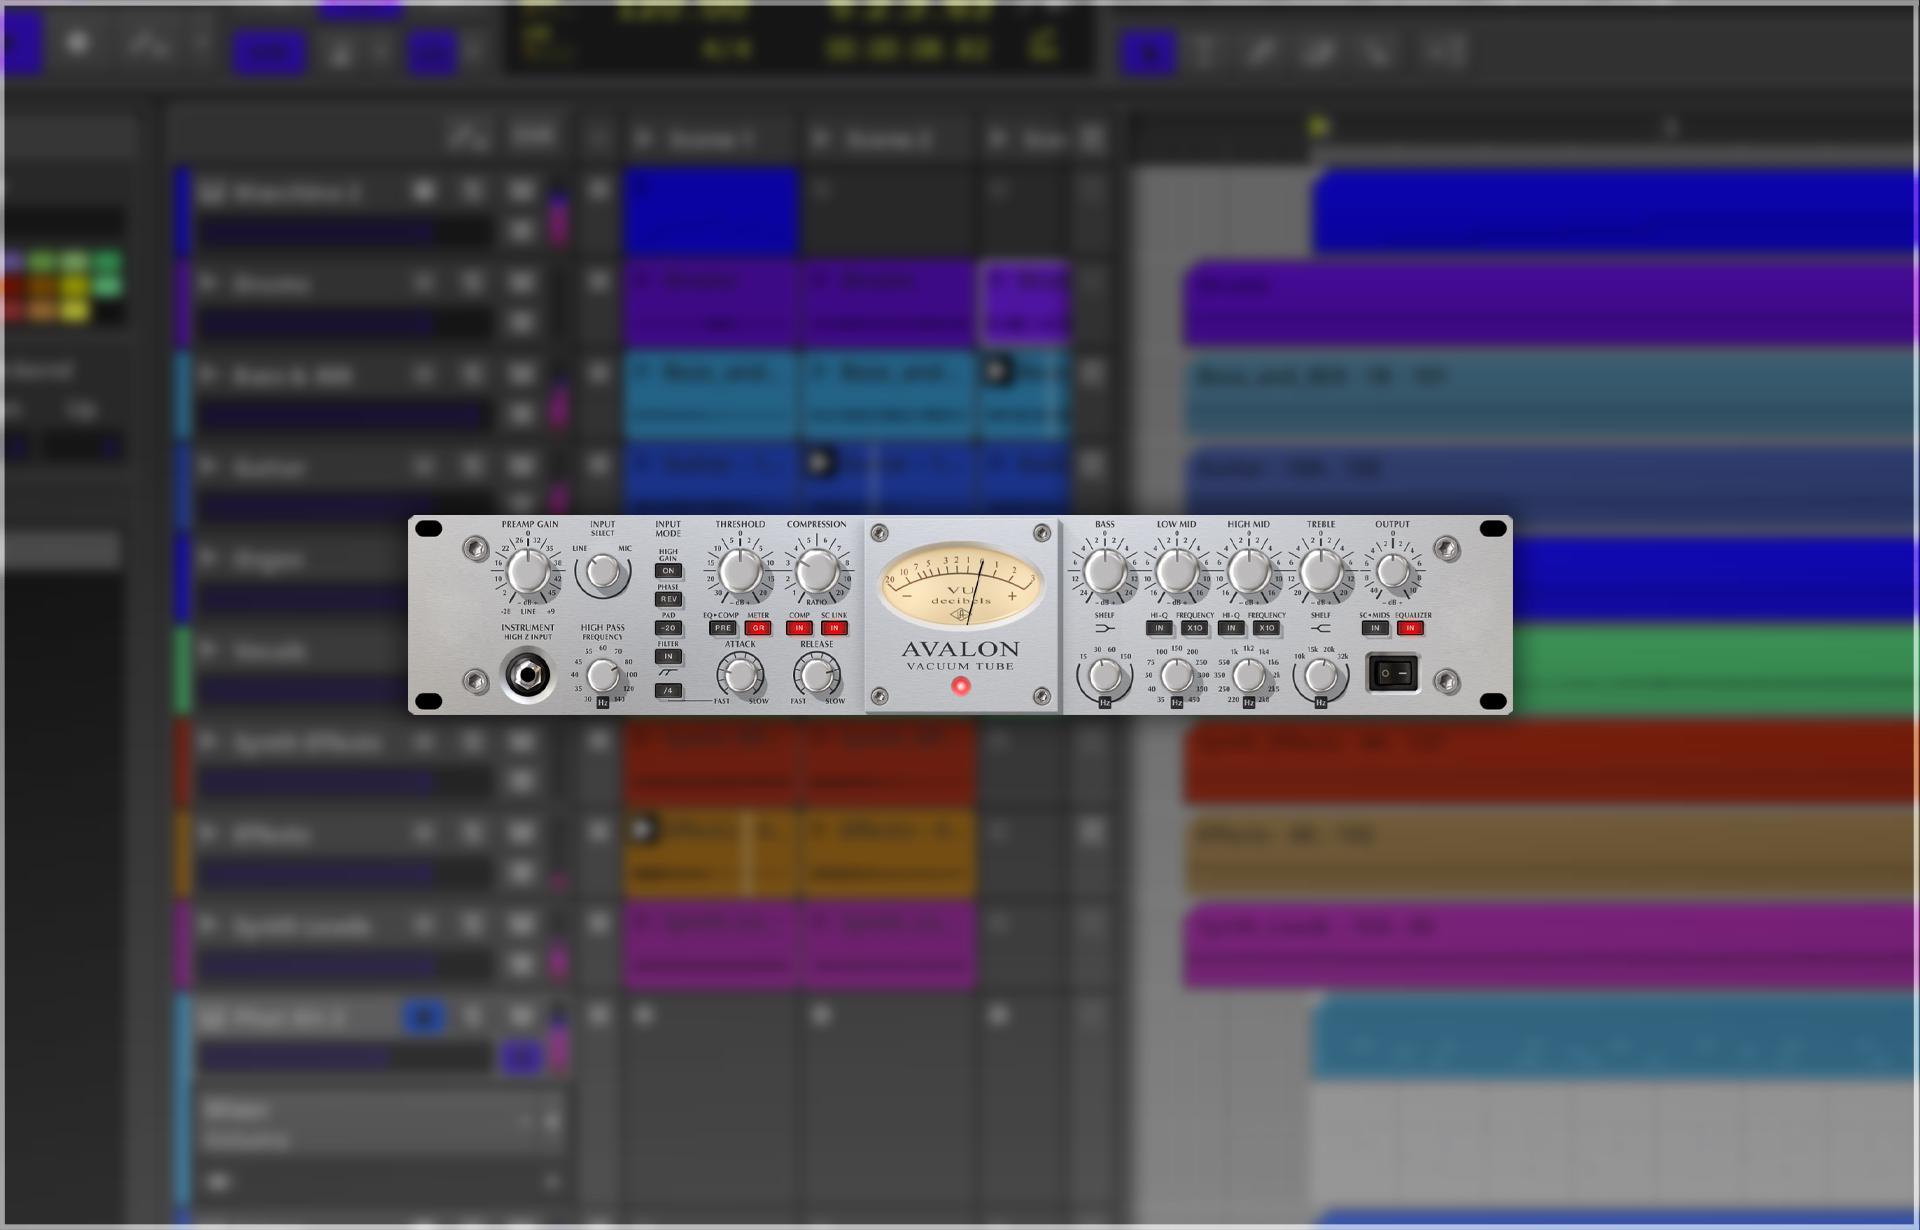Toggle the Phase REV button
1920x1230 pixels.
click(668, 599)
